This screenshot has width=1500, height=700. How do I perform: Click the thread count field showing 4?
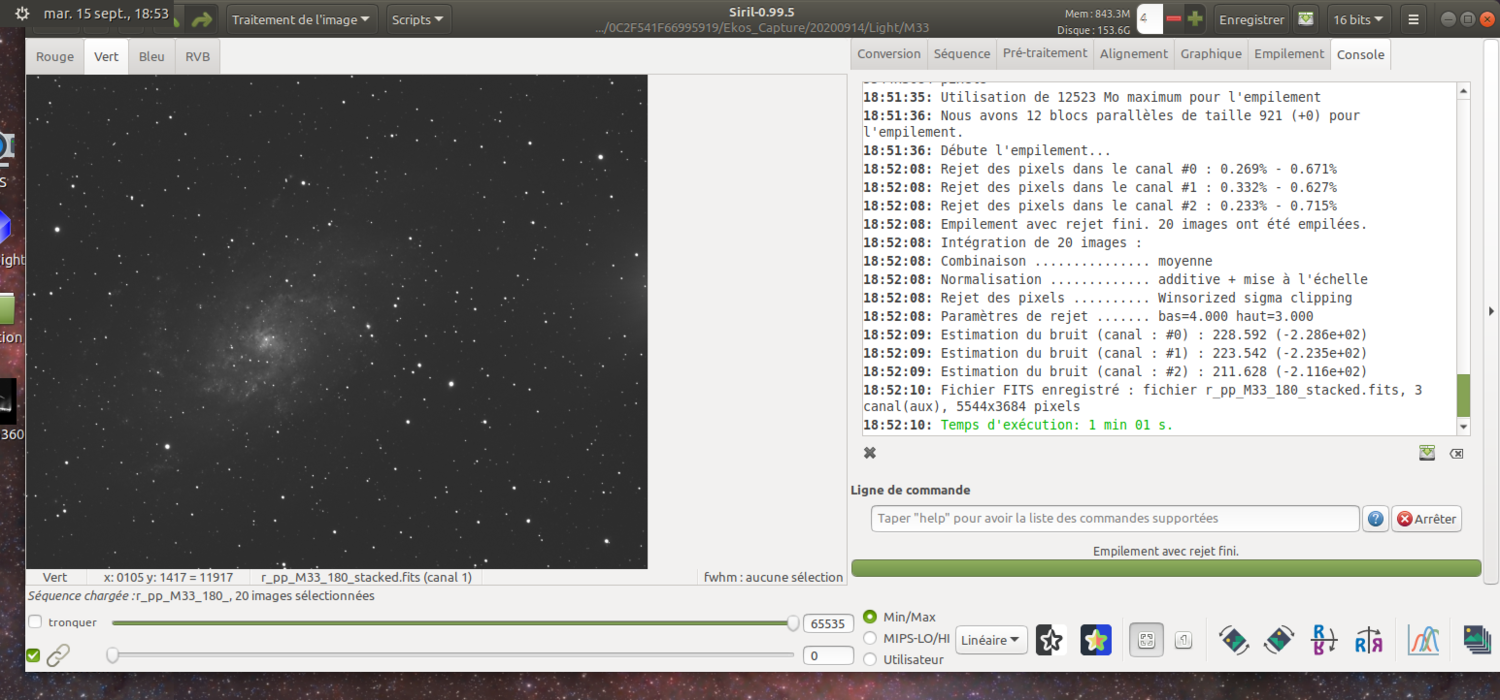point(1148,19)
